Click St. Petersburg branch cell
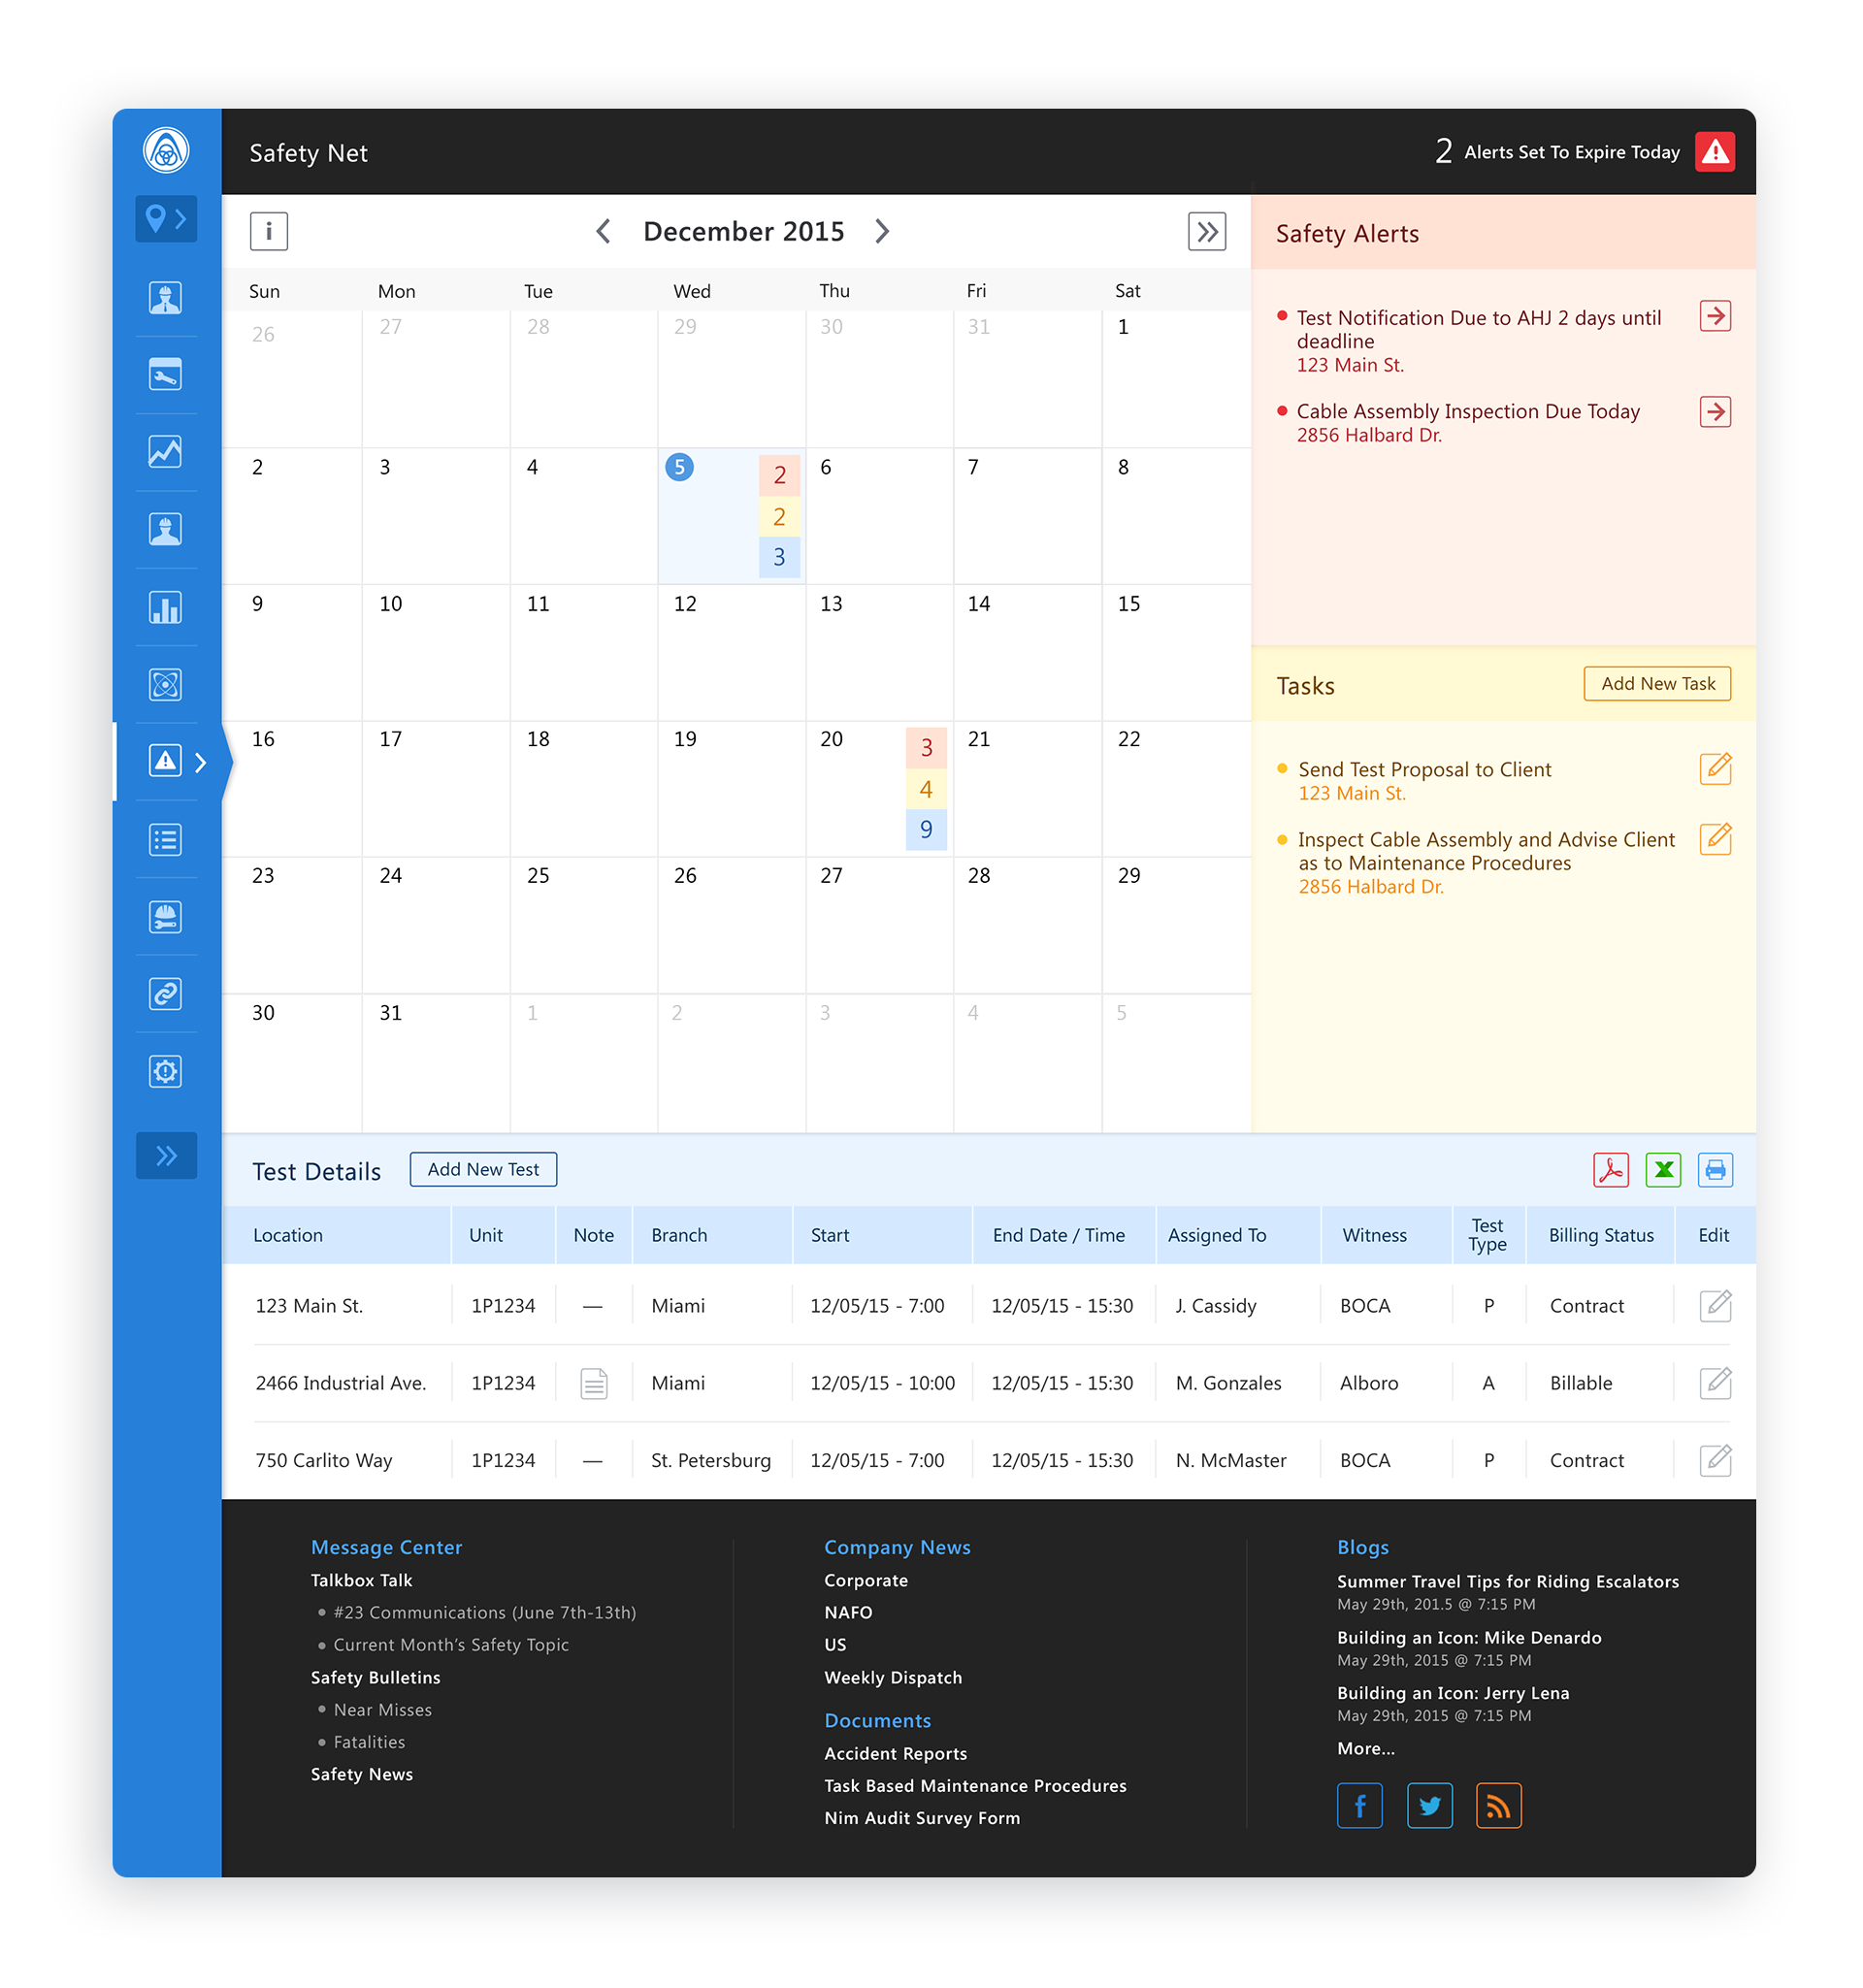Screen dimensions: 1863x1988 (x=710, y=1460)
